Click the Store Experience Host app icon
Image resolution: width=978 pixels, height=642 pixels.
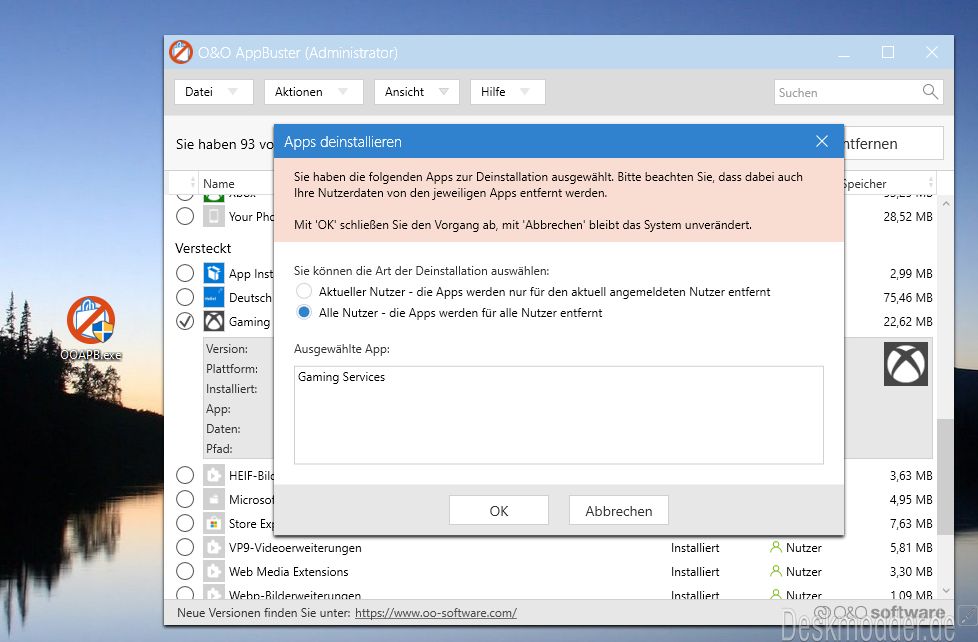[x=214, y=523]
